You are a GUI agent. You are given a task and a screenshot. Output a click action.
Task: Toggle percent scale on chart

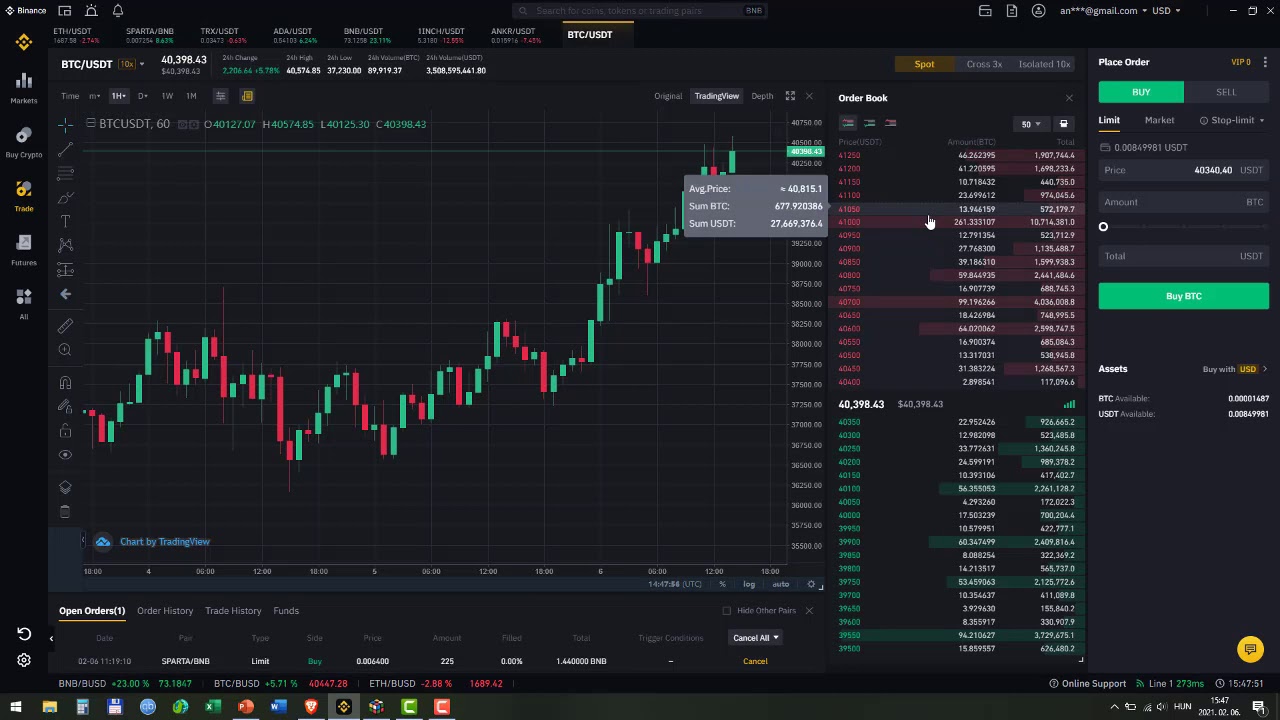pyautogui.click(x=722, y=584)
